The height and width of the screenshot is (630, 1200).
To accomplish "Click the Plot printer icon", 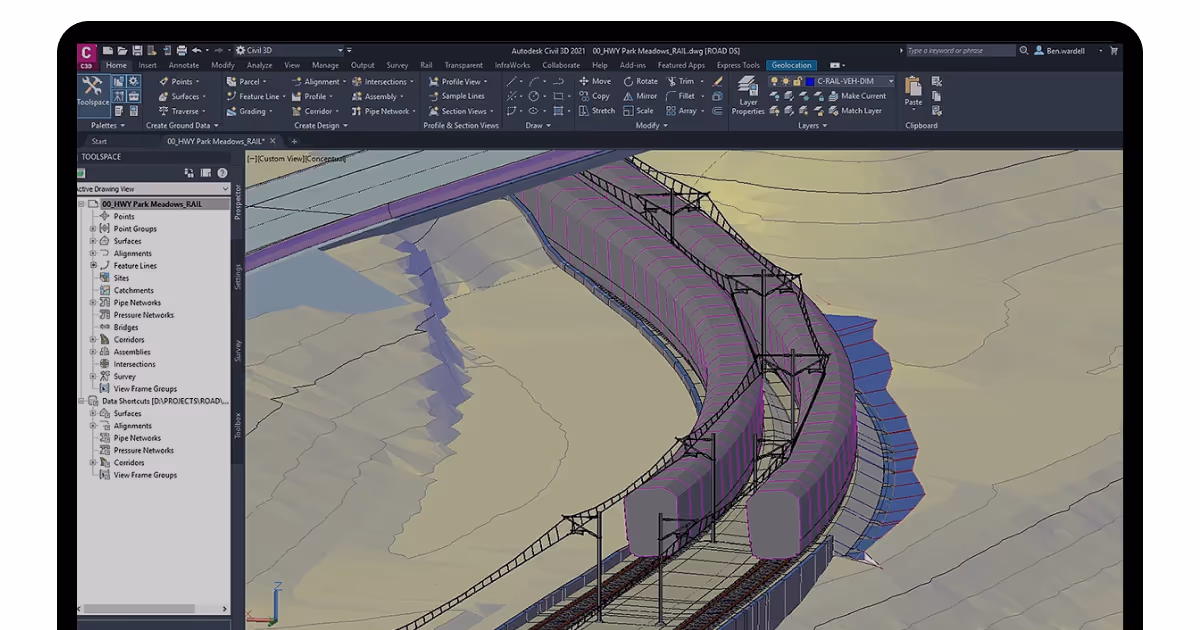I will coord(181,50).
